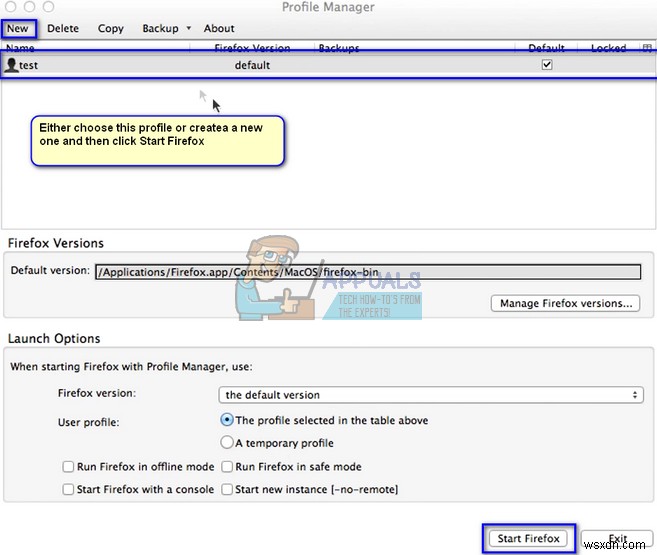Screen dimensions: 657x555
Task: Toggle the Default checkbox for test profile
Action: coord(547,65)
